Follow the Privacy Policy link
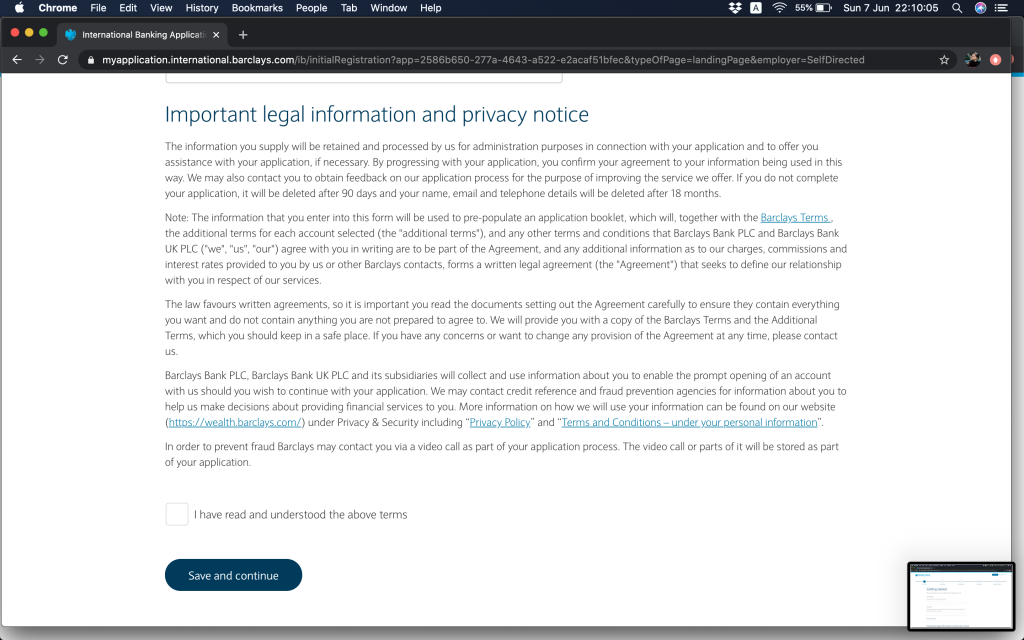Image resolution: width=1024 pixels, height=640 pixels. click(x=500, y=422)
